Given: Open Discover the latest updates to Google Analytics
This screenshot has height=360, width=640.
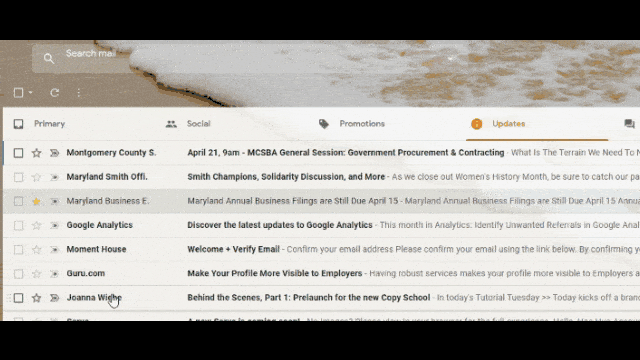Looking at the screenshot, I should click(280, 225).
